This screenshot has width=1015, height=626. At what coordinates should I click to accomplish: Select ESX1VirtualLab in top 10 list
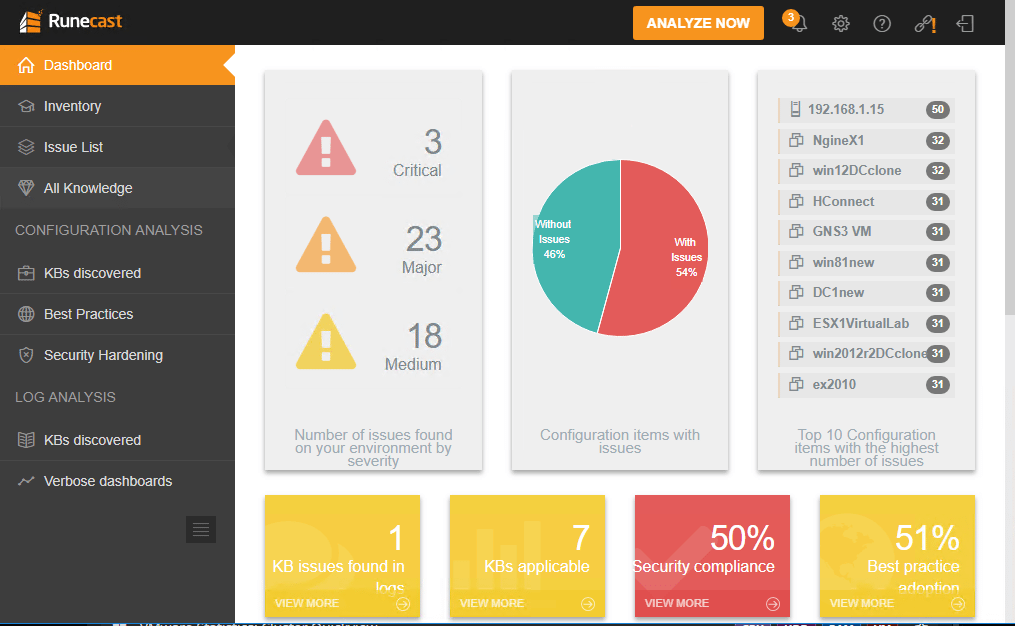pos(866,323)
